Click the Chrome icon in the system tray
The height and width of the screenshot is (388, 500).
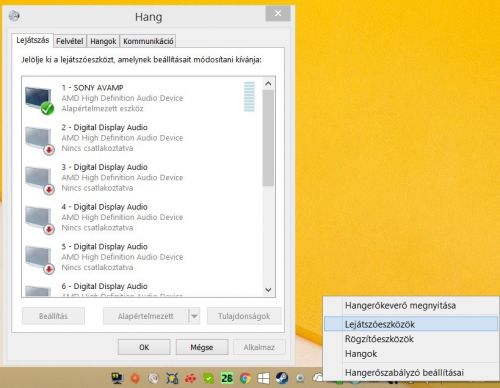pyautogui.click(x=245, y=378)
